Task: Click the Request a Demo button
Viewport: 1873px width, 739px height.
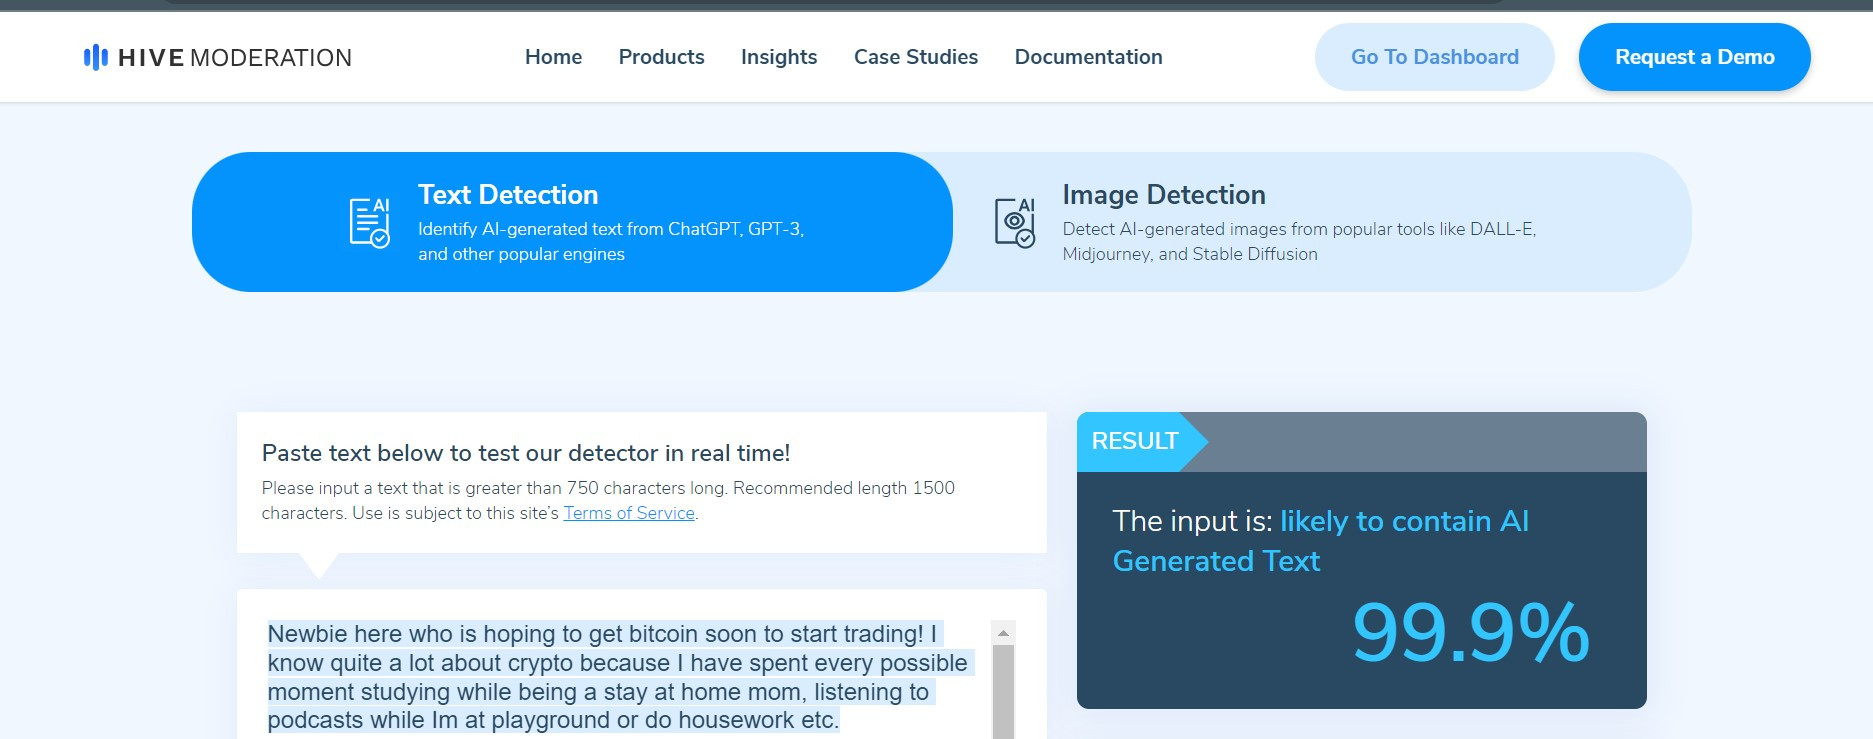Action: [x=1694, y=57]
